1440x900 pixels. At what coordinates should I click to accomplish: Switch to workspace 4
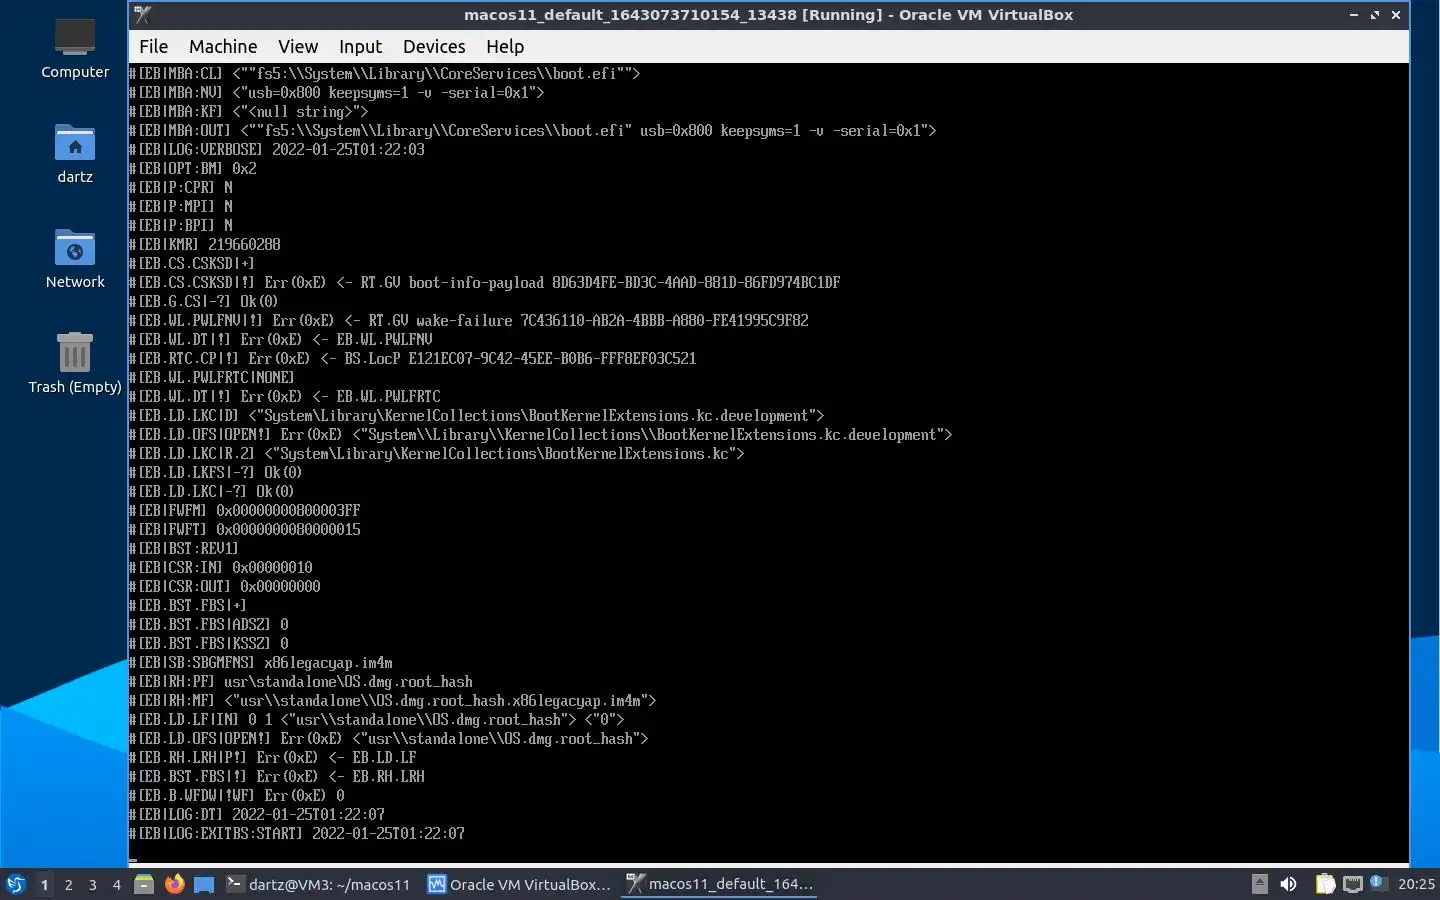coord(116,884)
